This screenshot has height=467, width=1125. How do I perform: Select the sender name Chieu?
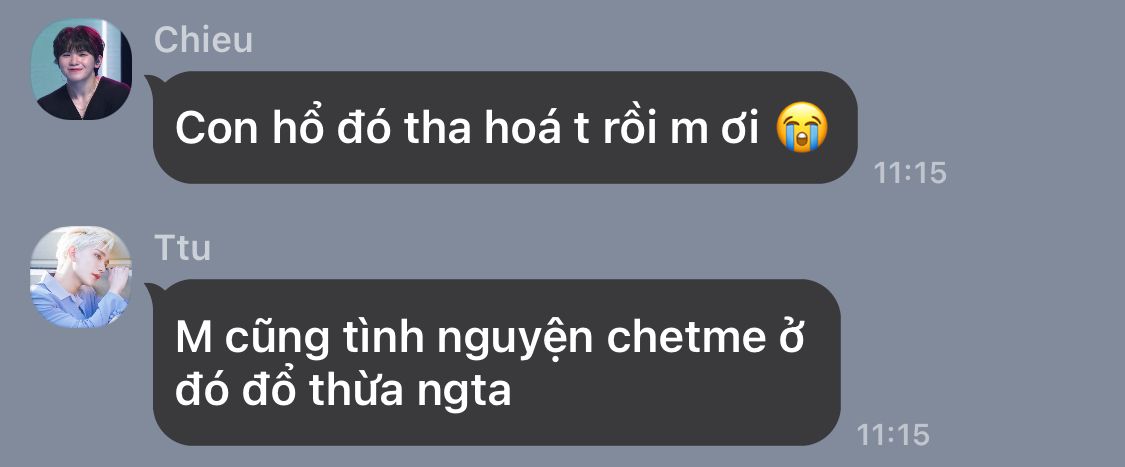tap(204, 39)
